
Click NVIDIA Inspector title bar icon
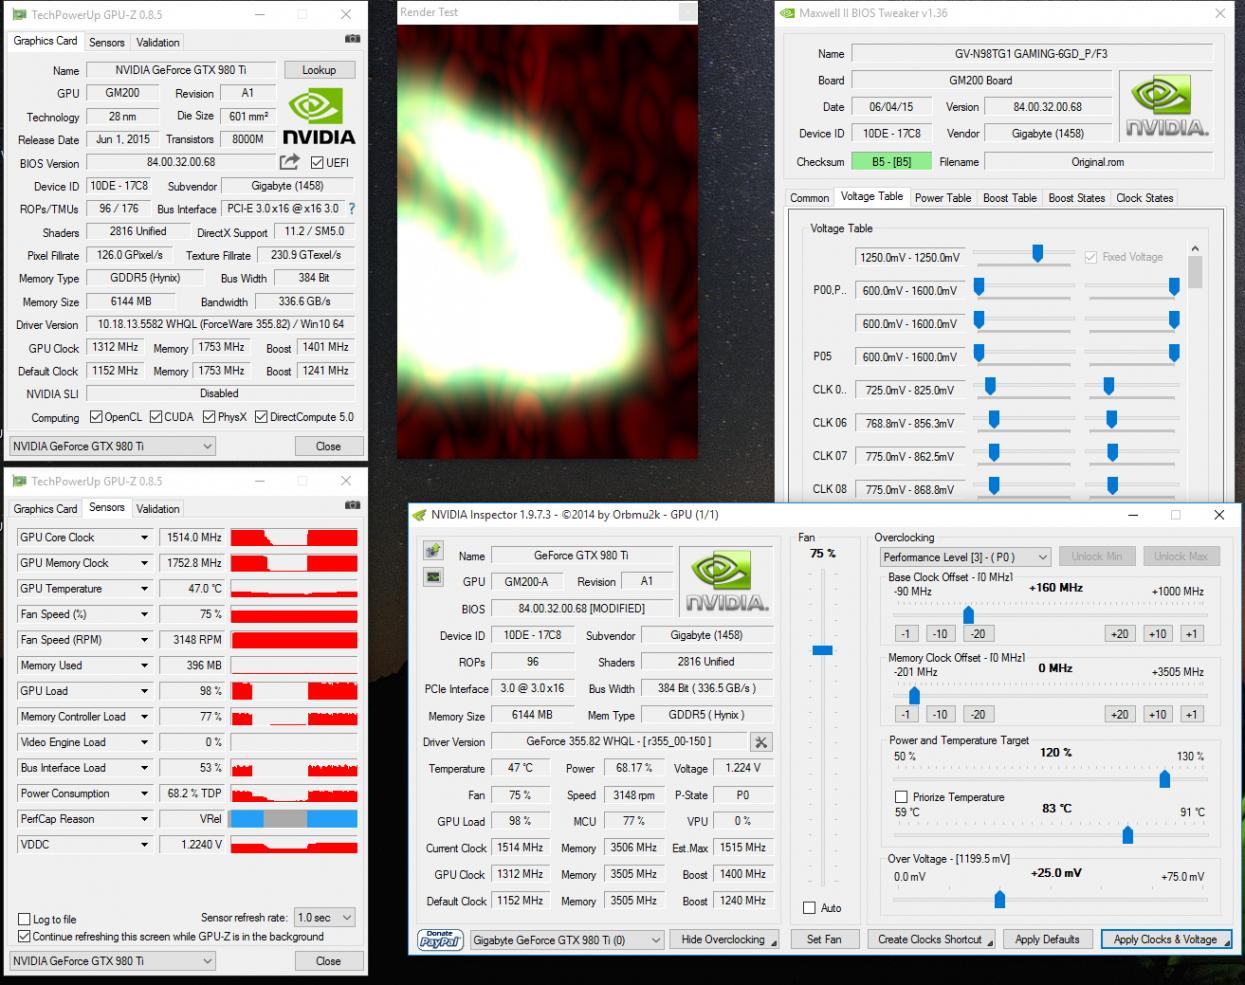(x=419, y=515)
